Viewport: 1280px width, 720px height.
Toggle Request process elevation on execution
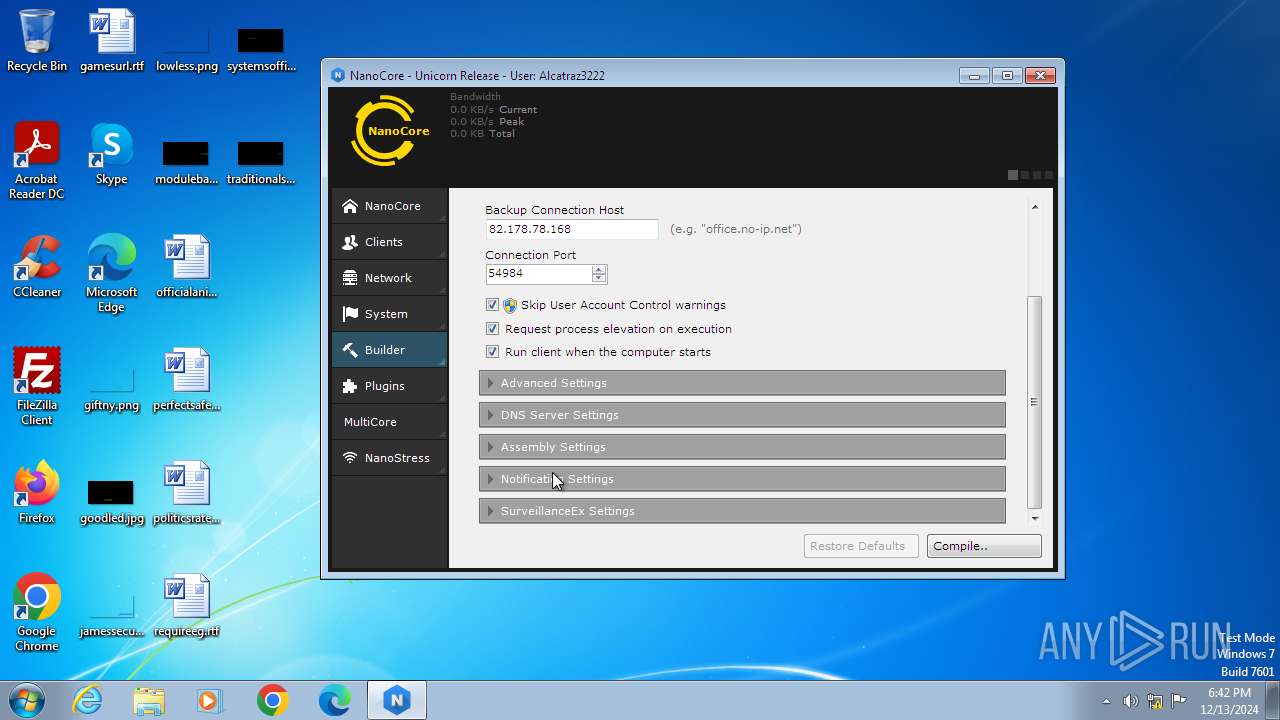[492, 329]
